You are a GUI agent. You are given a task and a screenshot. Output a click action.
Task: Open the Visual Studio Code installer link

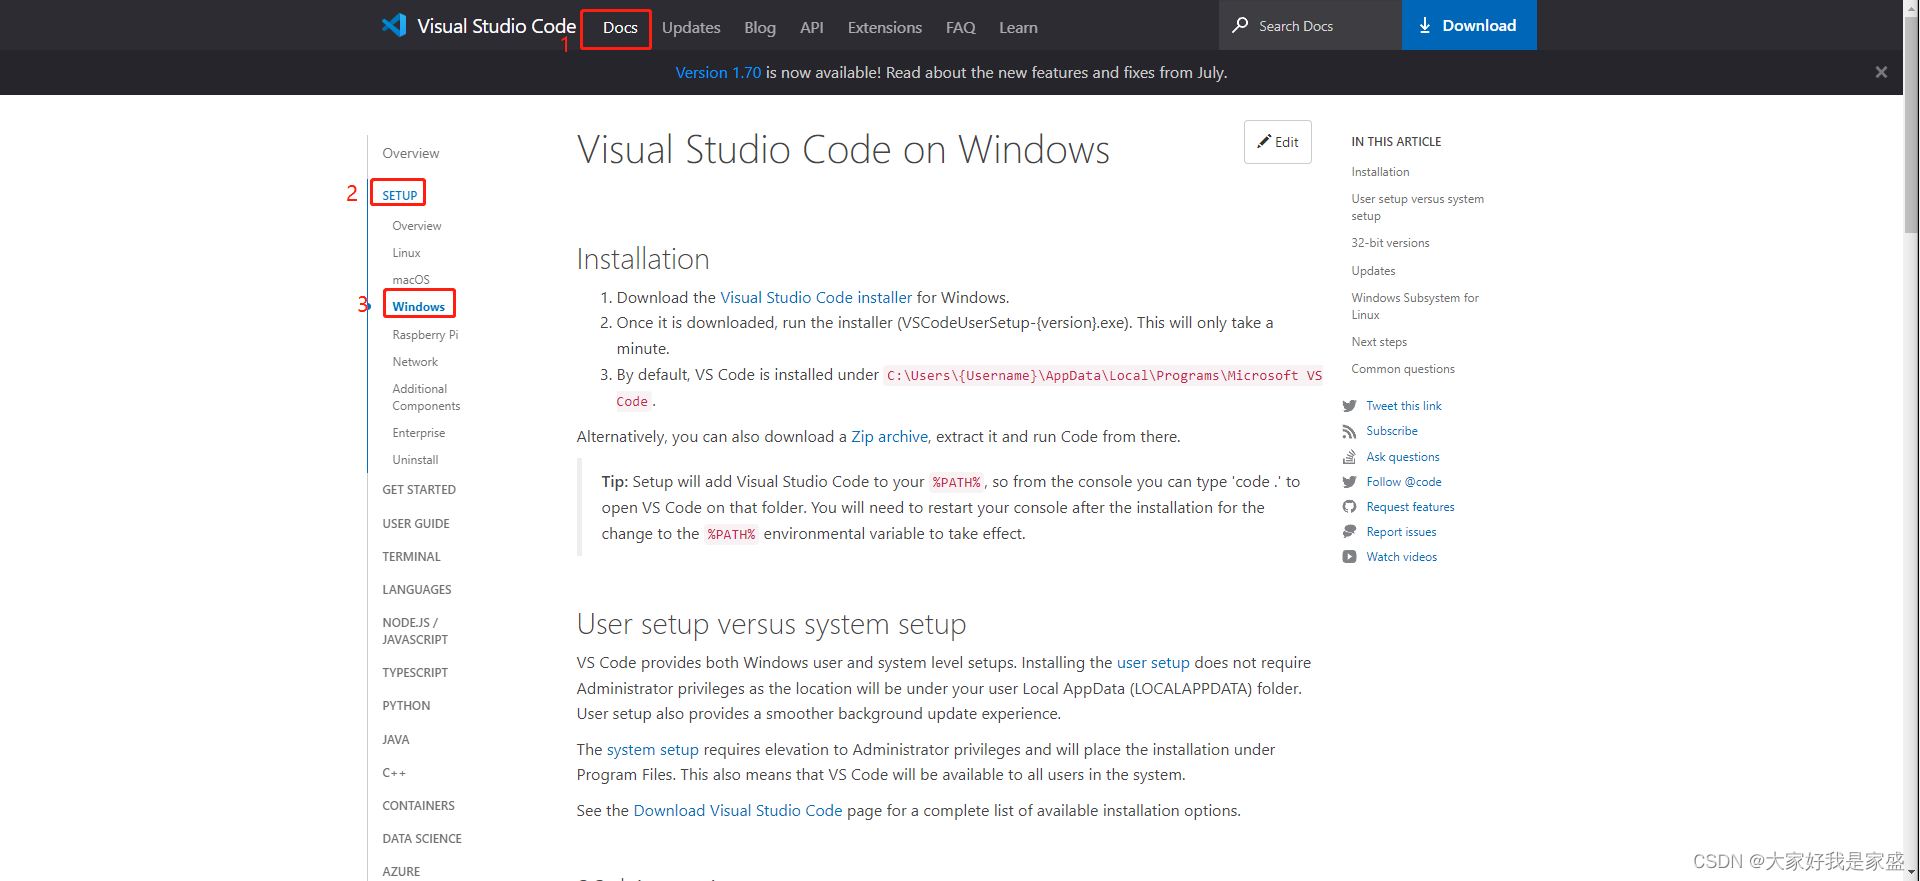pyautogui.click(x=816, y=298)
